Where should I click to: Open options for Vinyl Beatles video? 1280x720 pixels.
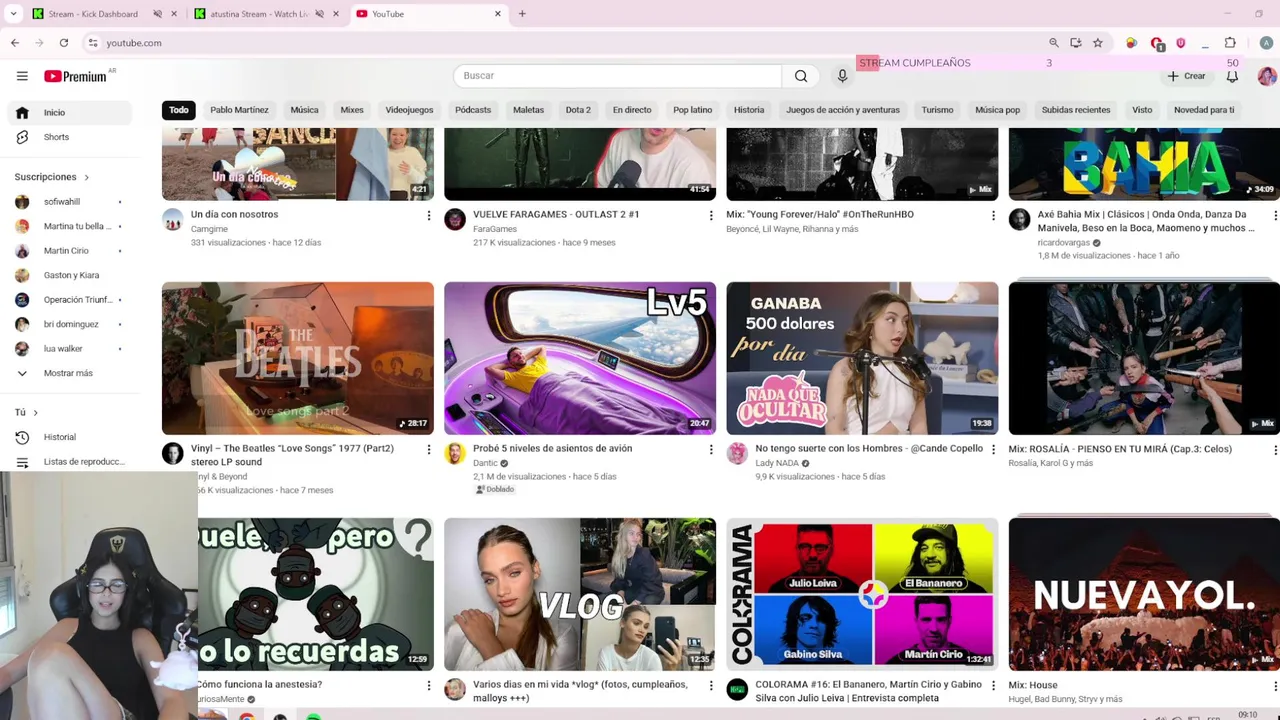point(429,450)
